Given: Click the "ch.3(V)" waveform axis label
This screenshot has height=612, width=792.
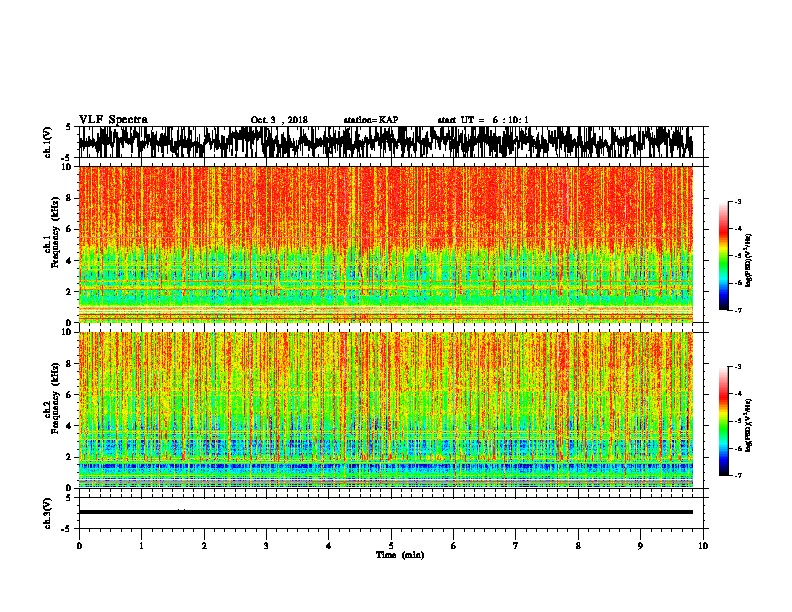Looking at the screenshot, I should [x=48, y=513].
